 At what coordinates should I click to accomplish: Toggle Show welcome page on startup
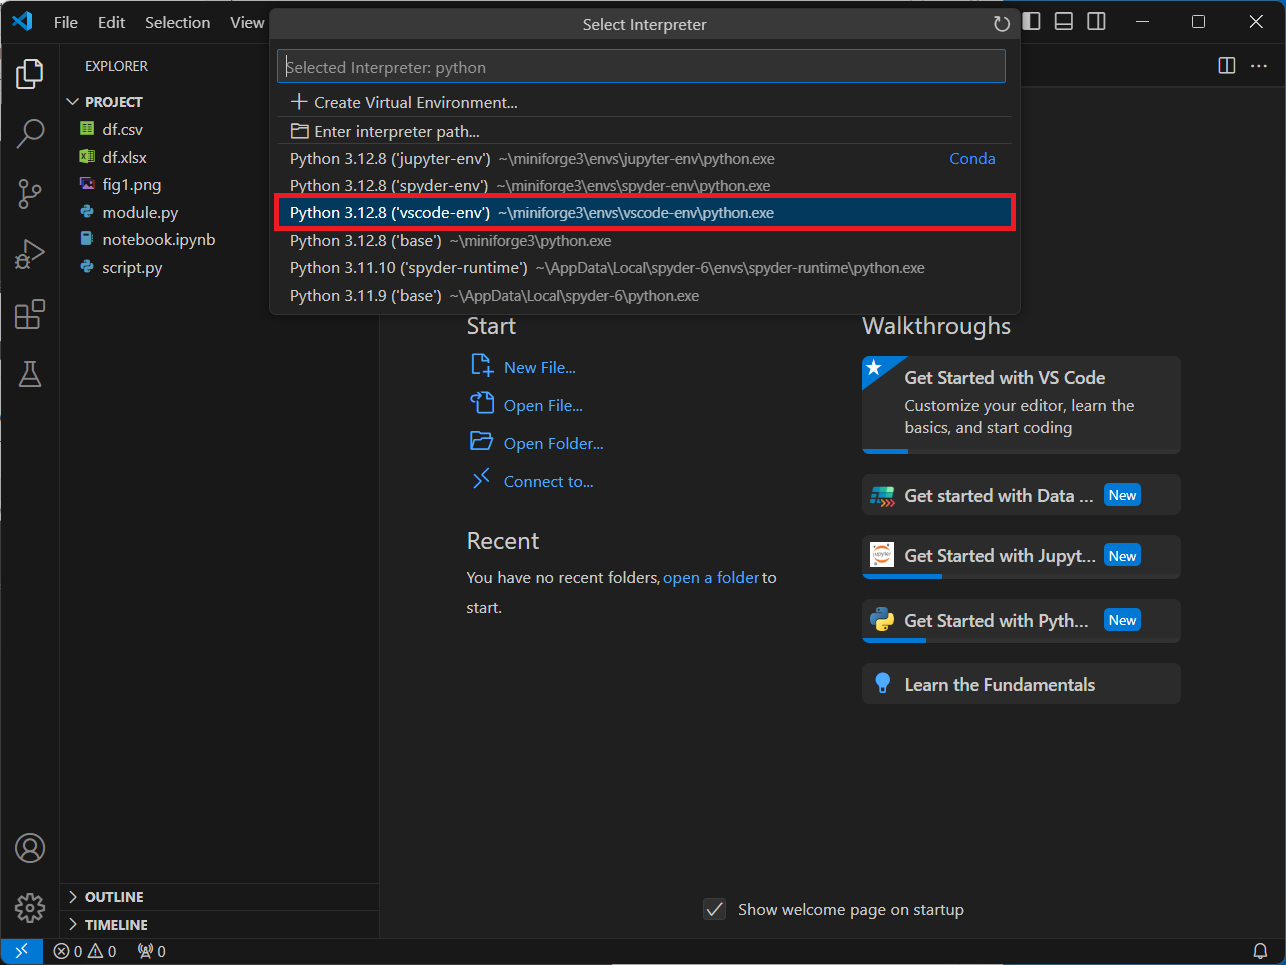[x=714, y=909]
